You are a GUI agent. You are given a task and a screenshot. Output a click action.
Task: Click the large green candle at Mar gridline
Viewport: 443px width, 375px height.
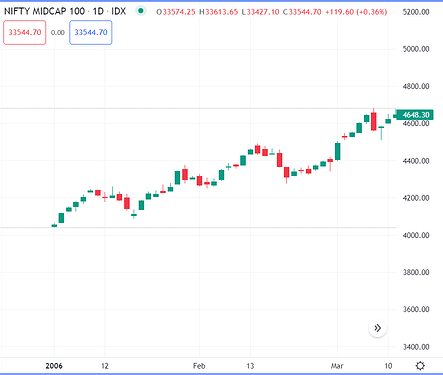(338, 151)
